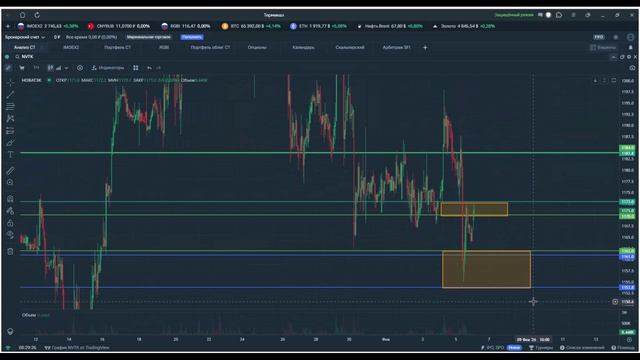This screenshot has height=360, width=640.
Task: Select the zoom-in magnifier tool
Action: 11,182
